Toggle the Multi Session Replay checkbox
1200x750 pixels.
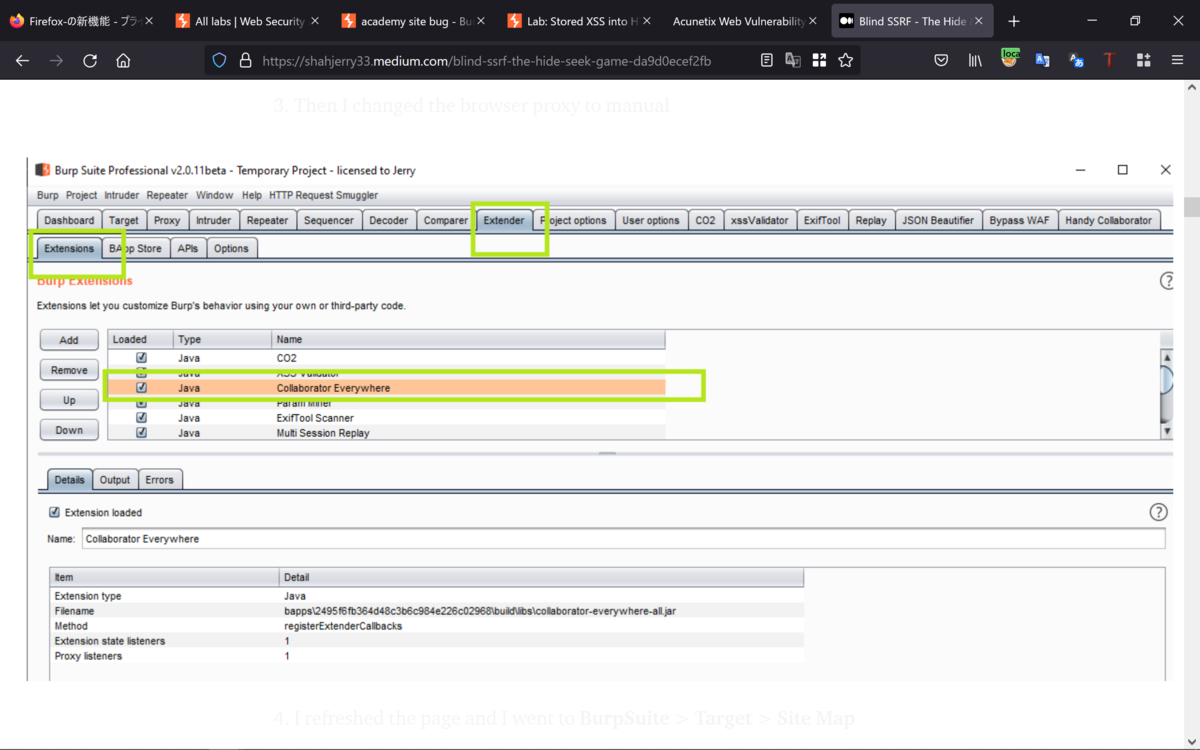pos(141,433)
